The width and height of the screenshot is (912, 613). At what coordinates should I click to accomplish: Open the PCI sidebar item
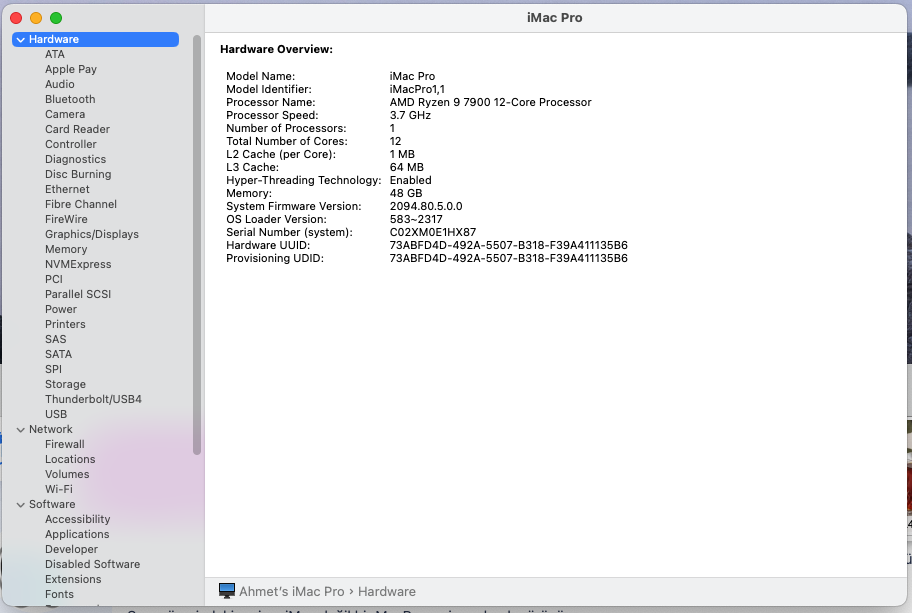pyautogui.click(x=54, y=279)
